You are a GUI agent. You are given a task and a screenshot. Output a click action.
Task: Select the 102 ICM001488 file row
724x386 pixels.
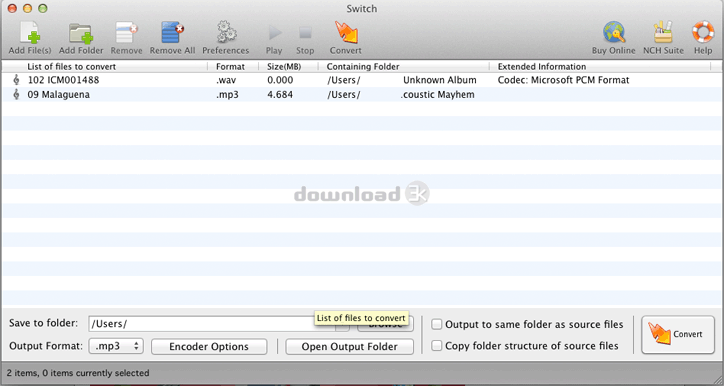[362, 80]
